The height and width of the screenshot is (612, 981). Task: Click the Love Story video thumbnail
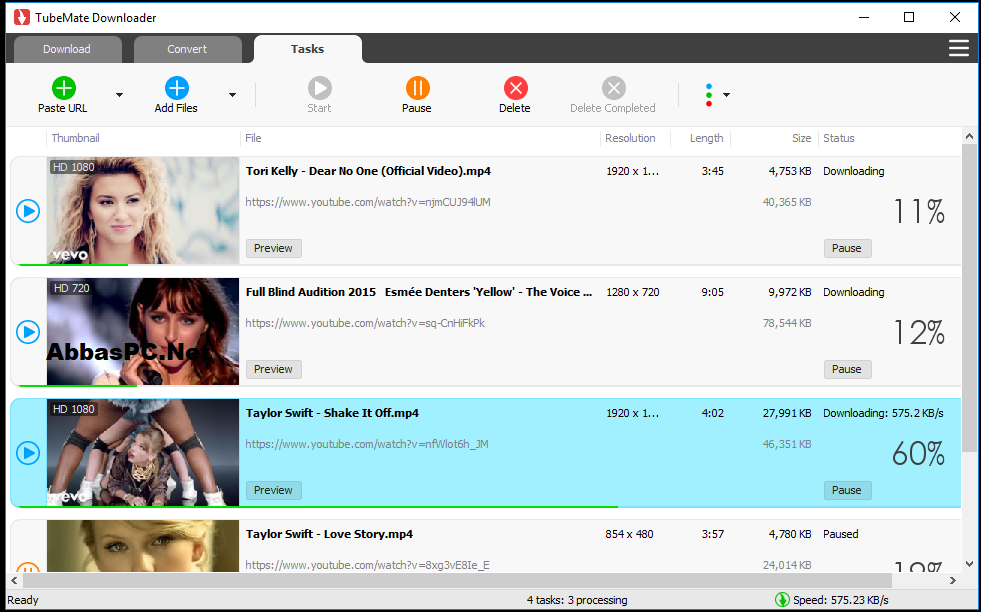pyautogui.click(x=143, y=546)
